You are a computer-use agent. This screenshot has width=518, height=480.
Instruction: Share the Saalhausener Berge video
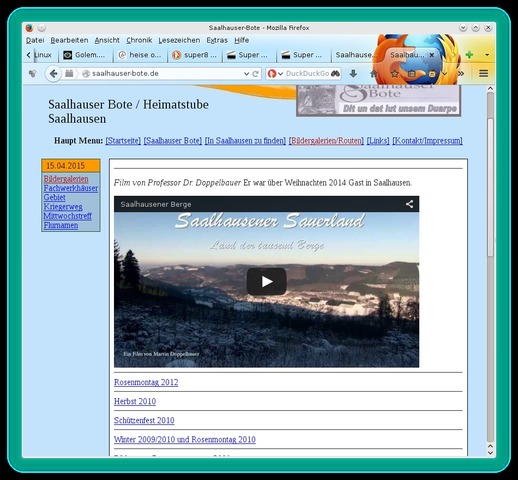click(x=409, y=204)
